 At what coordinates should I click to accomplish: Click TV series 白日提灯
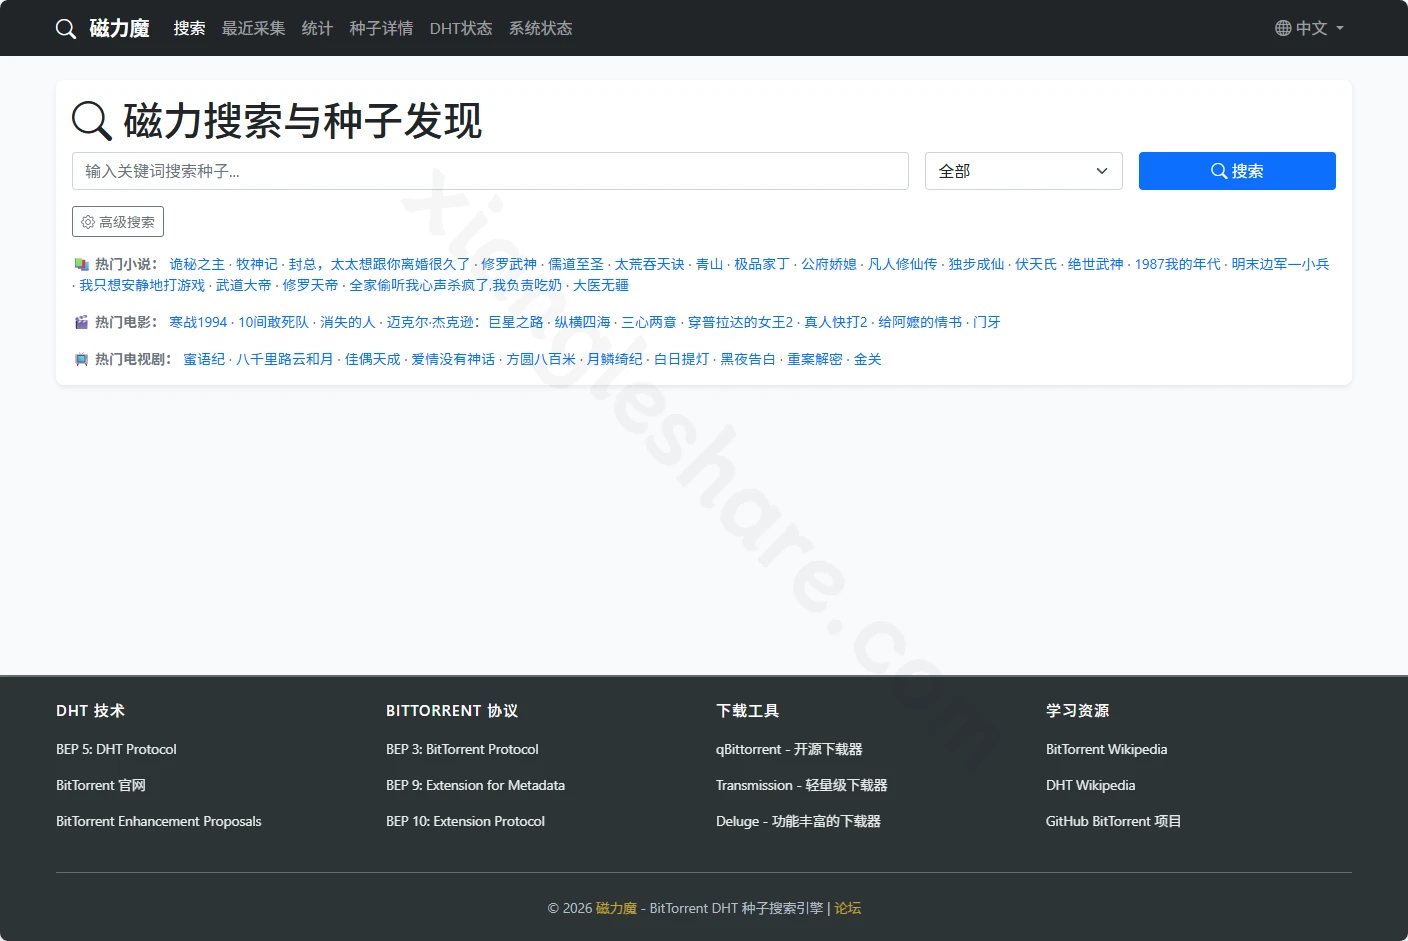[x=682, y=359]
